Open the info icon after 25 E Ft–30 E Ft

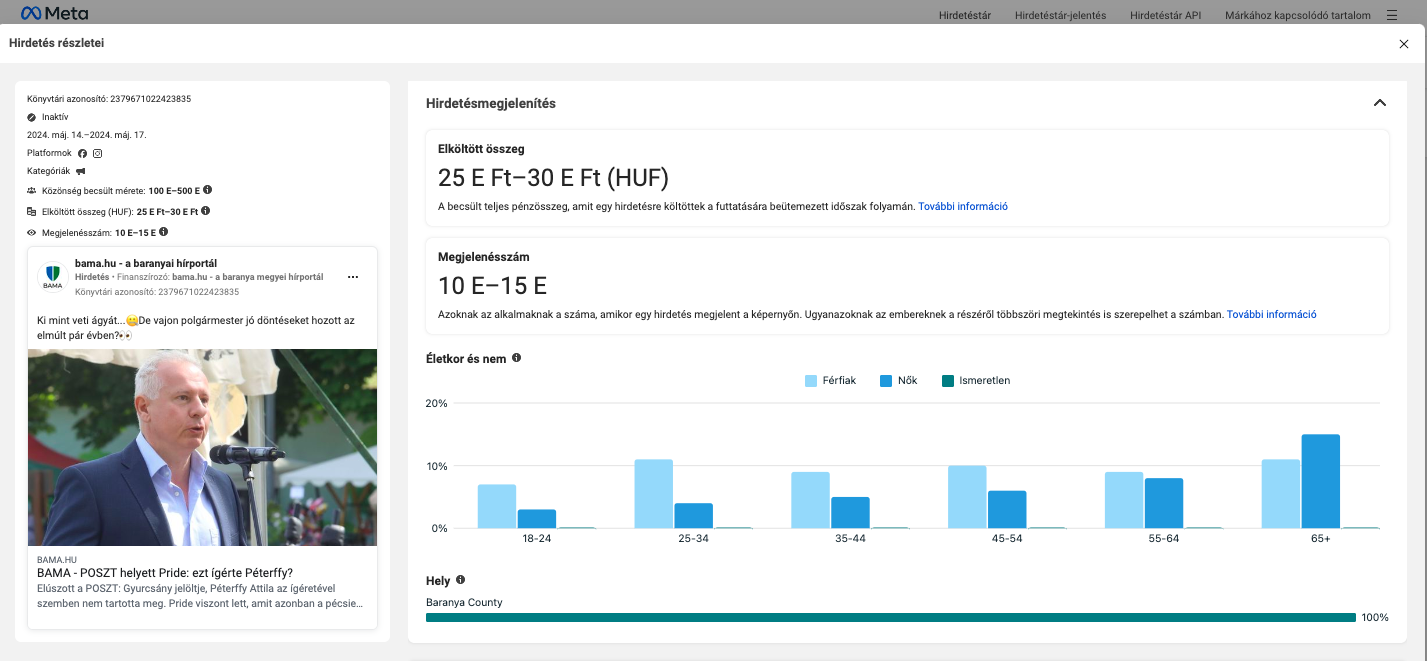tap(206, 211)
